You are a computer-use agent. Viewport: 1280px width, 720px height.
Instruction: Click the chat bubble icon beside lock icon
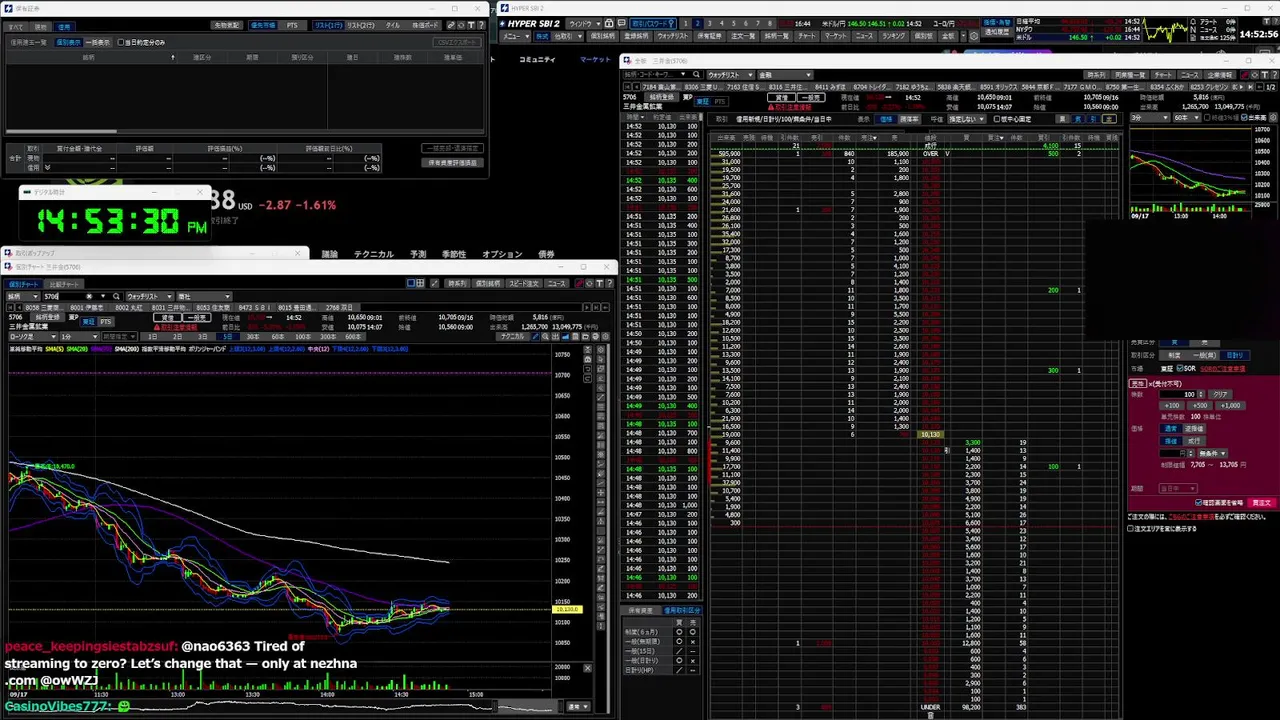click(x=621, y=23)
